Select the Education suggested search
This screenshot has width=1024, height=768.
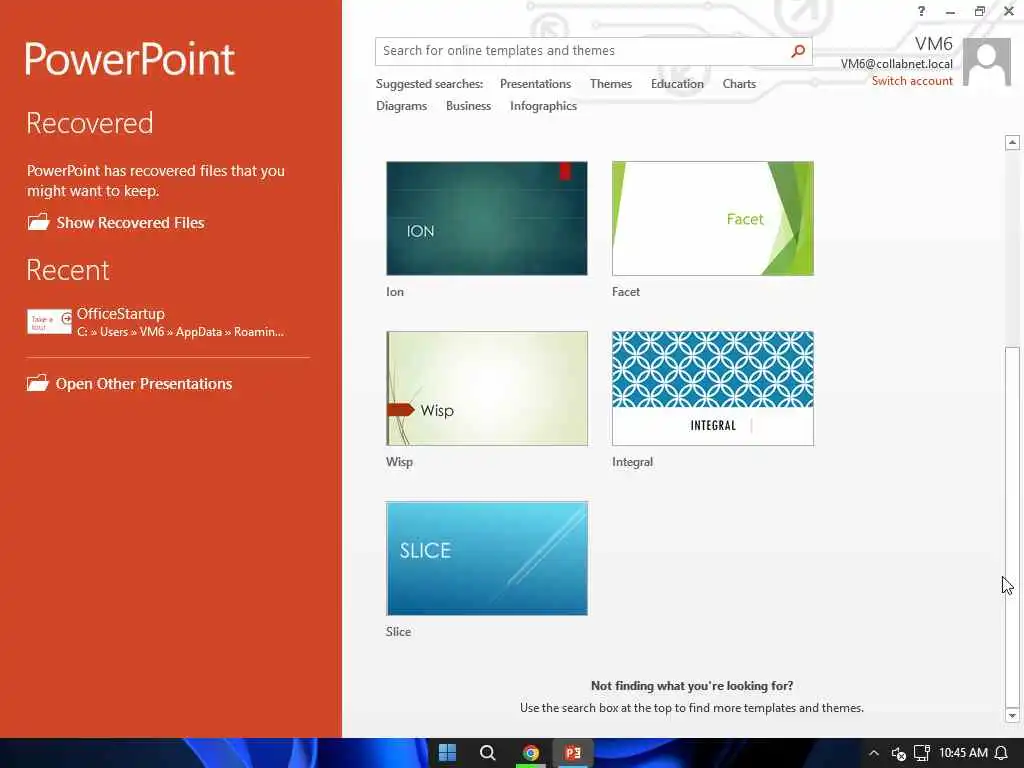(677, 84)
